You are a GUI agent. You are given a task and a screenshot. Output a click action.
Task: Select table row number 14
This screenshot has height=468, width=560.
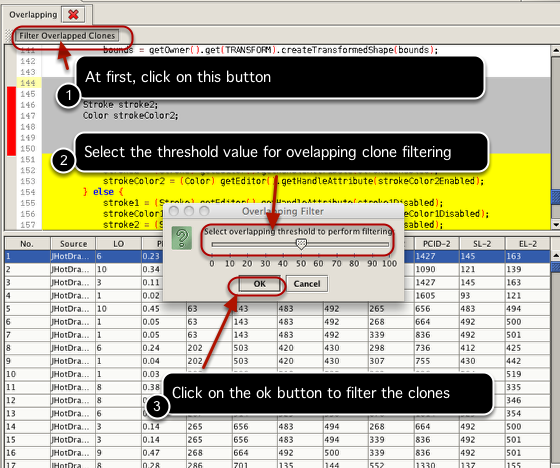277,427
